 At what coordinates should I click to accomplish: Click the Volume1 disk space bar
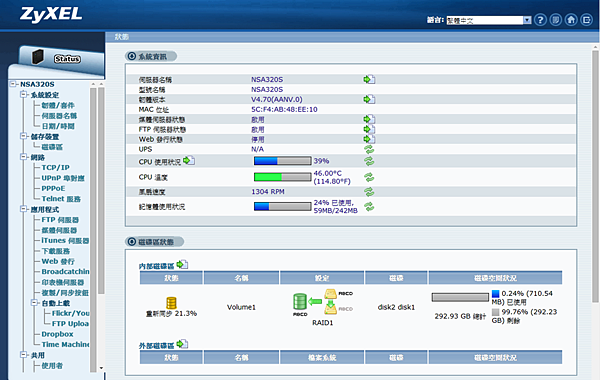point(460,297)
